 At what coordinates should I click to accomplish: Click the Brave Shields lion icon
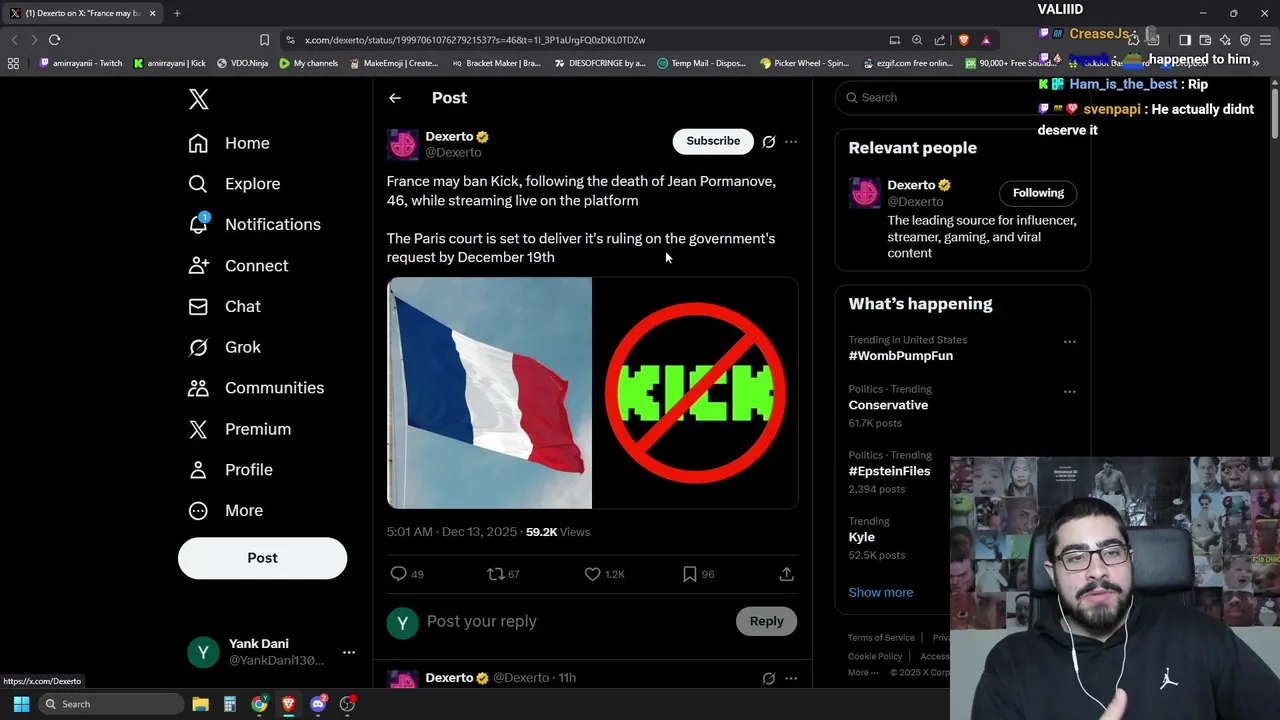[x=964, y=40]
